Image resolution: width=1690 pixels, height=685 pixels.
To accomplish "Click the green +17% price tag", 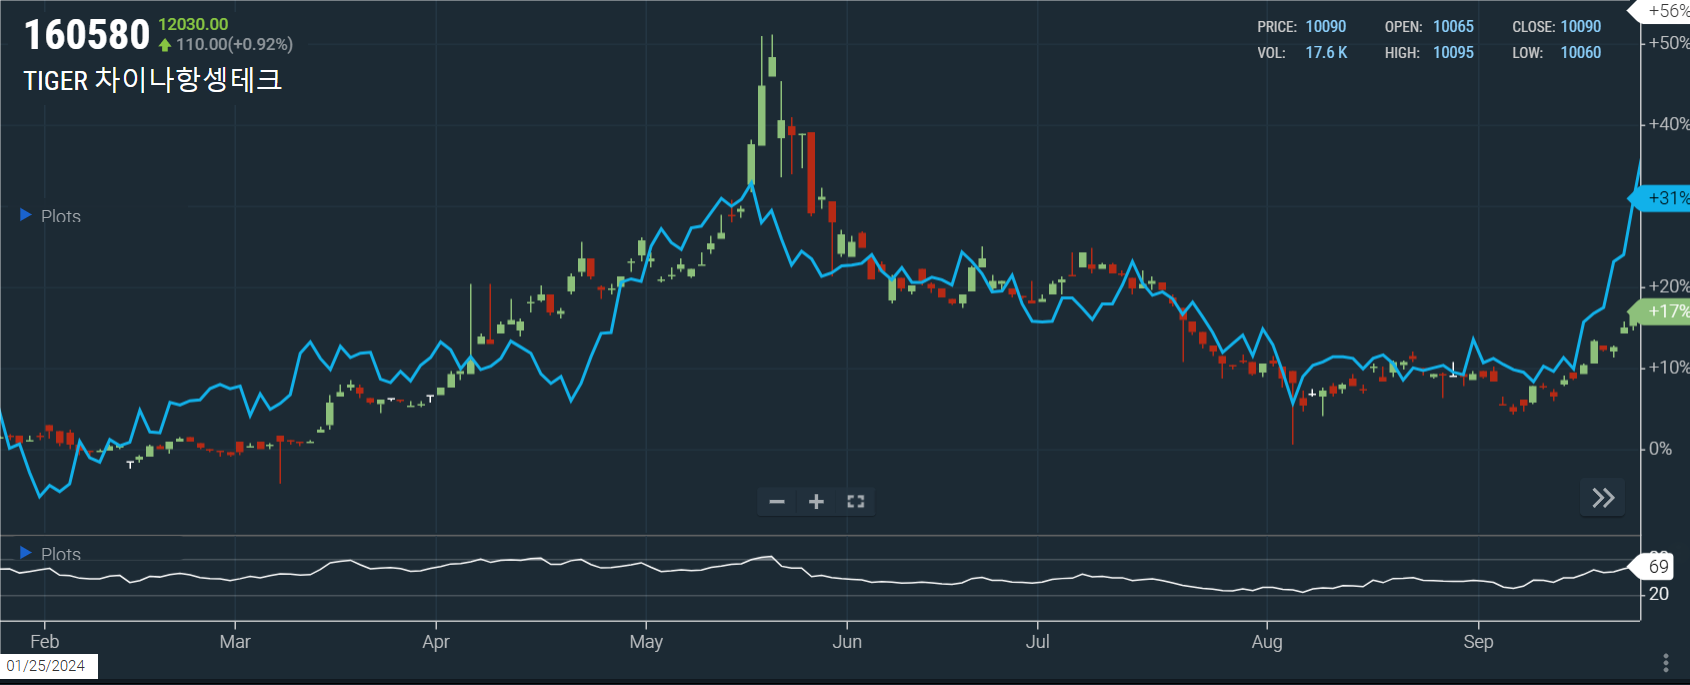I will tap(1663, 312).
